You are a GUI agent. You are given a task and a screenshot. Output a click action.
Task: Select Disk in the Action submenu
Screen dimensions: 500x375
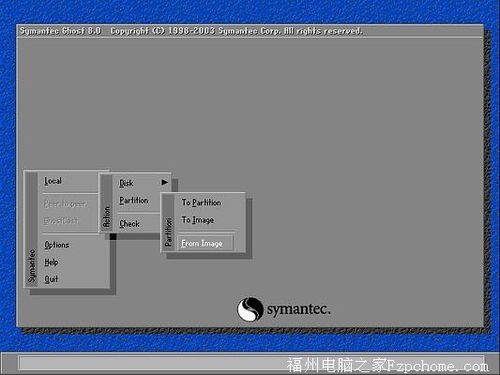[x=126, y=183]
